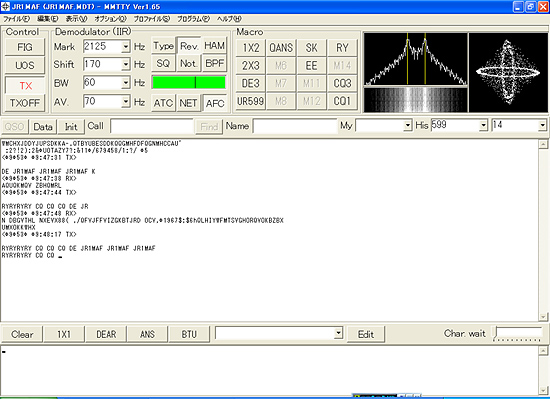Send the UR599 macro
This screenshot has height=399, width=550.
250,101
